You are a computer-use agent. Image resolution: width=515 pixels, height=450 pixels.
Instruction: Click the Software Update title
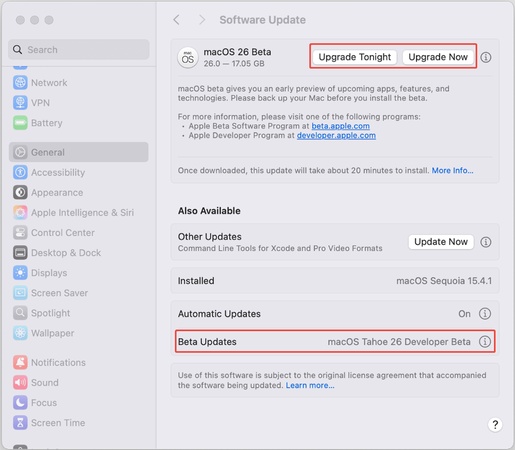[x=262, y=20]
